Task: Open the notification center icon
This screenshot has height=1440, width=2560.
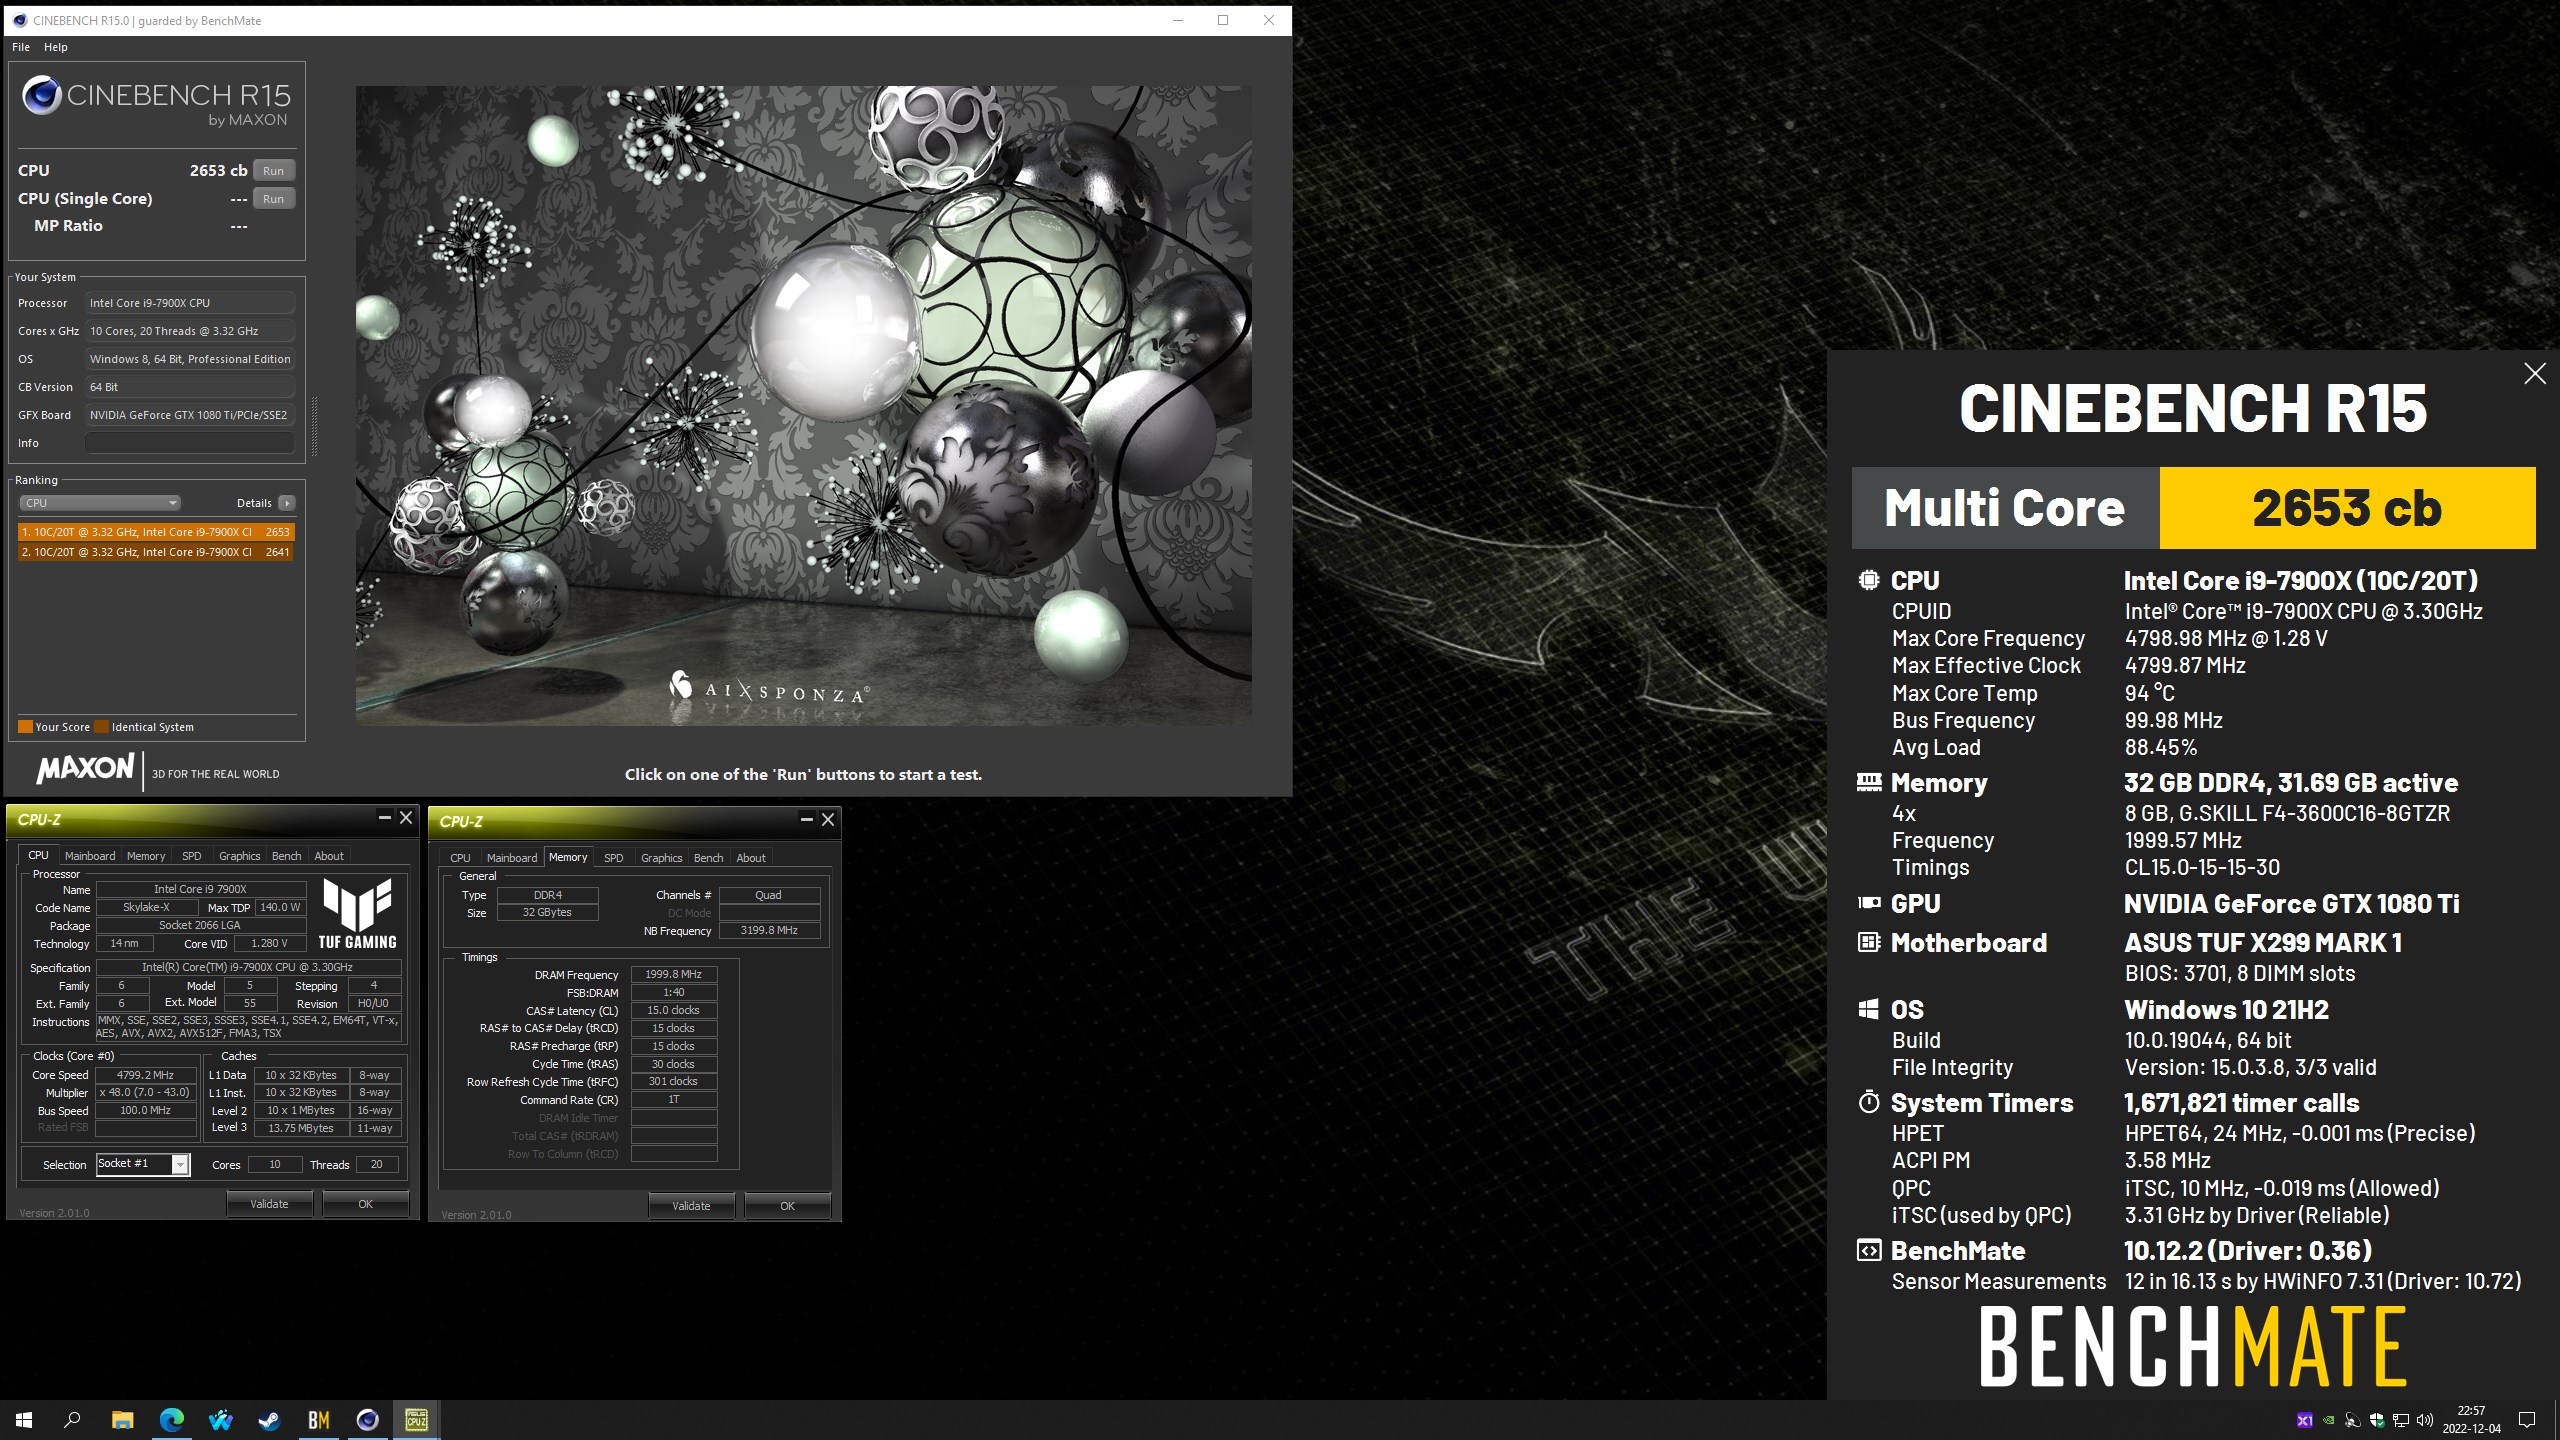Action: (x=2527, y=1420)
